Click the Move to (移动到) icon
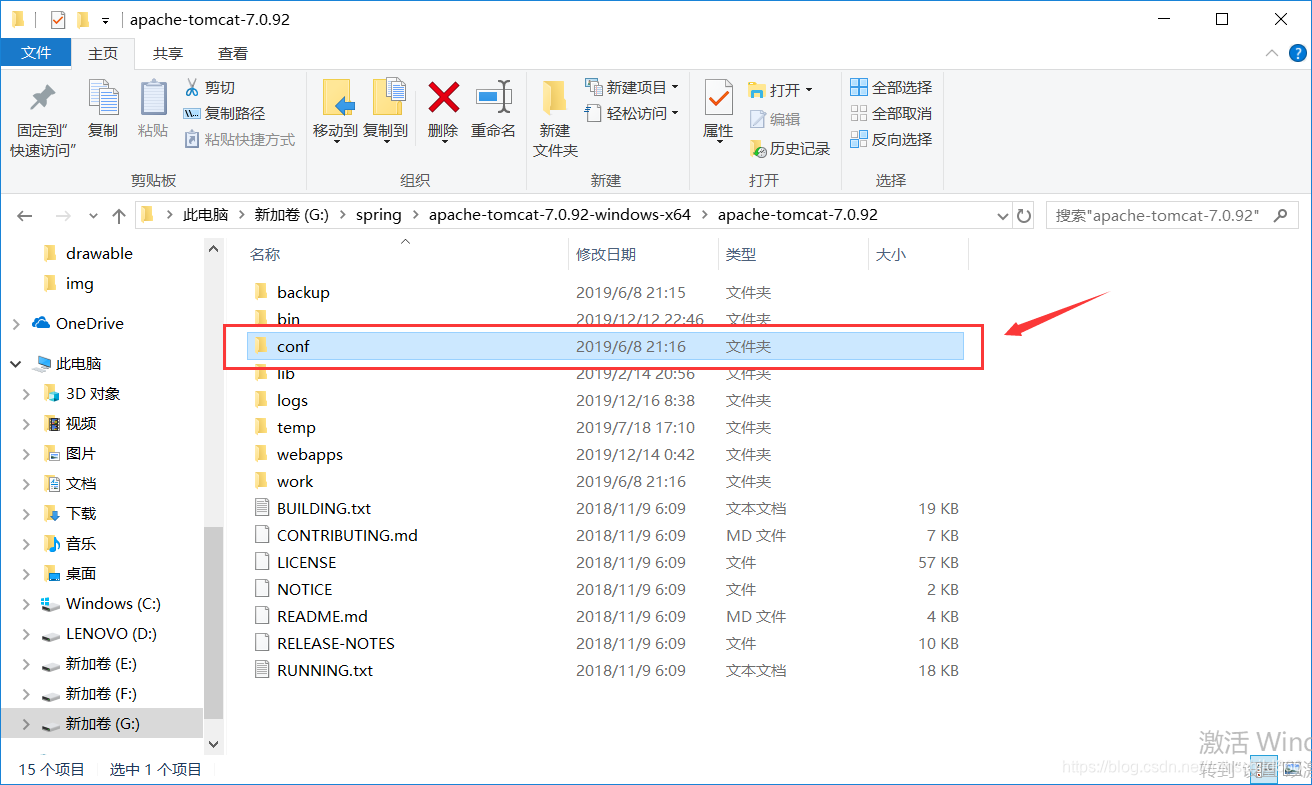This screenshot has width=1312, height=785. coord(338,98)
